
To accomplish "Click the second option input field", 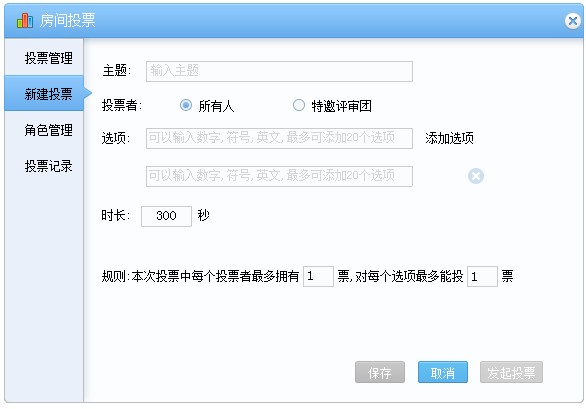I will click(279, 176).
